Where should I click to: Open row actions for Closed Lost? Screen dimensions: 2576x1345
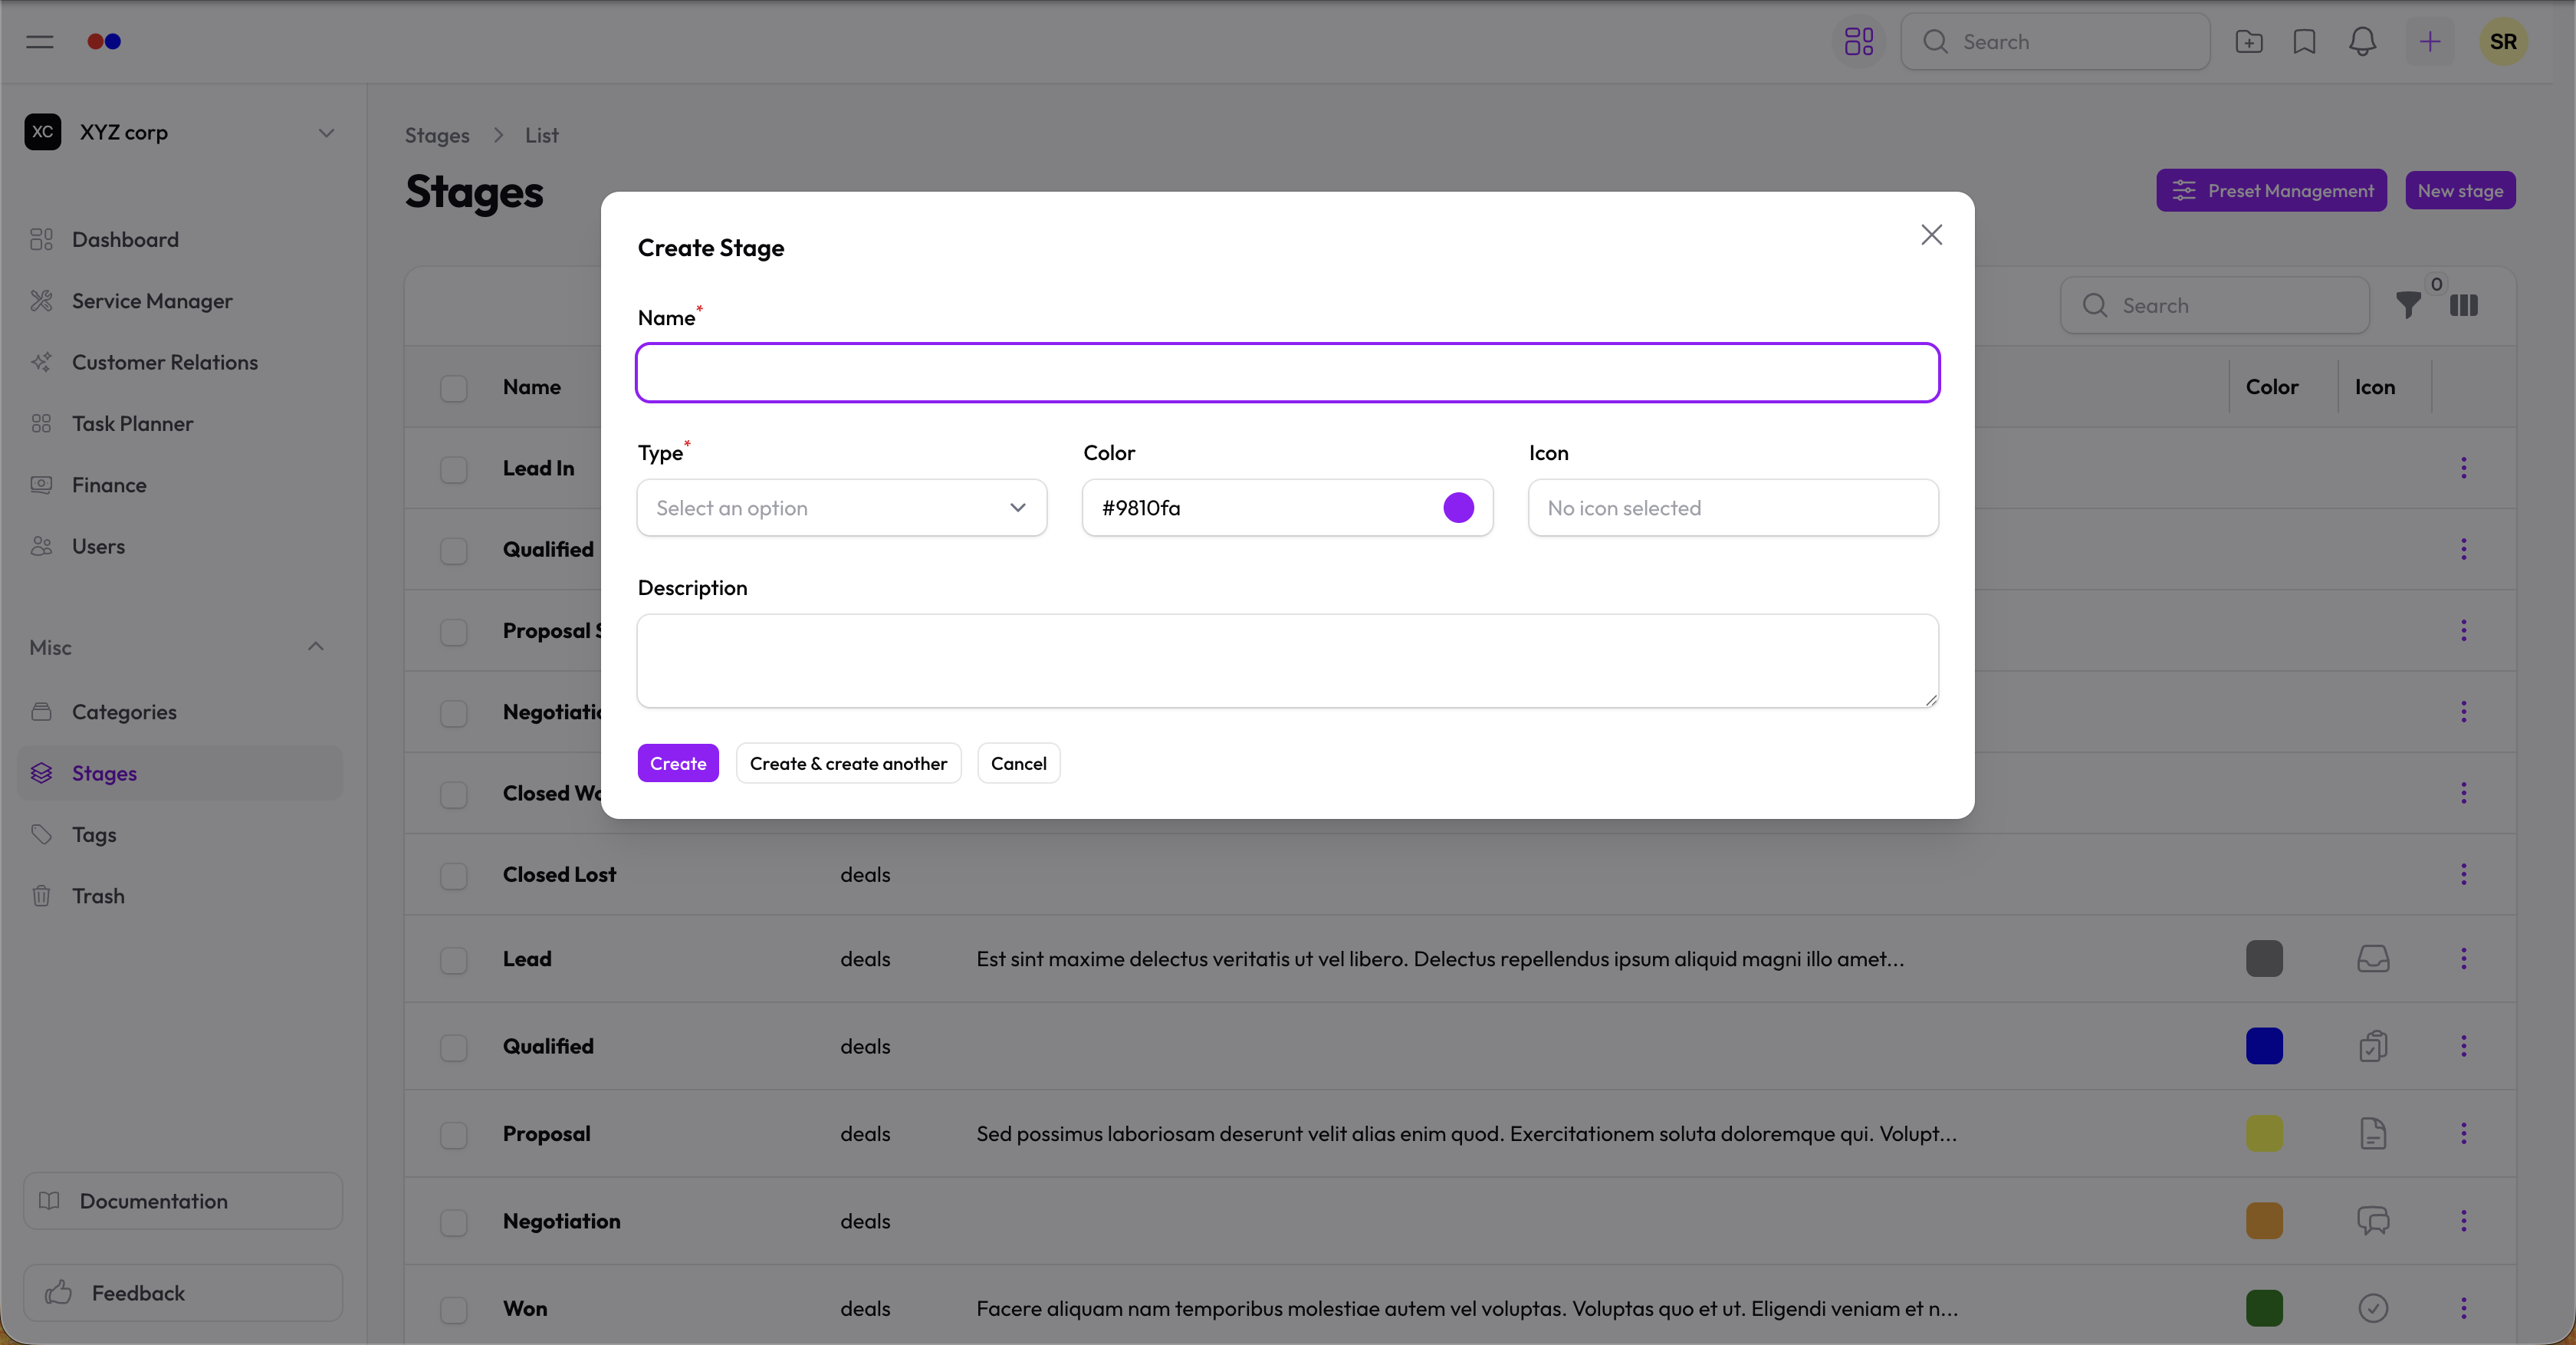pyautogui.click(x=2463, y=874)
